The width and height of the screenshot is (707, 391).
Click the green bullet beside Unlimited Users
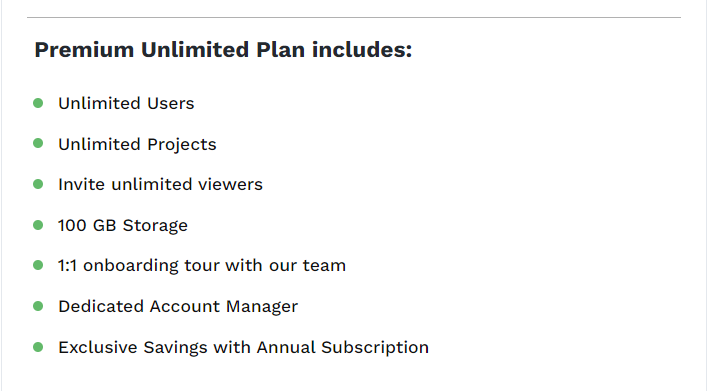pyautogui.click(x=38, y=103)
